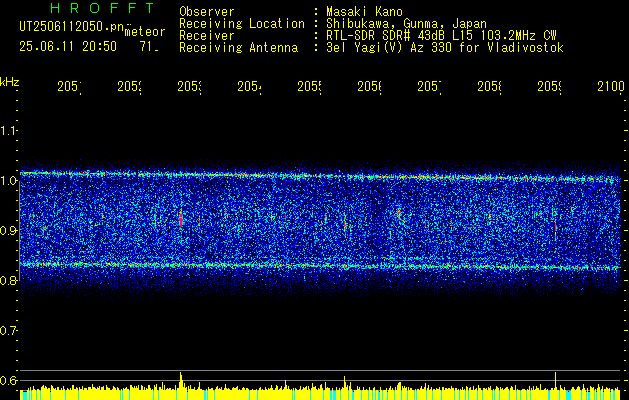The image size is (629, 400).
Task: Click the 1.1 kHz frequency label
Action: pyautogui.click(x=8, y=130)
